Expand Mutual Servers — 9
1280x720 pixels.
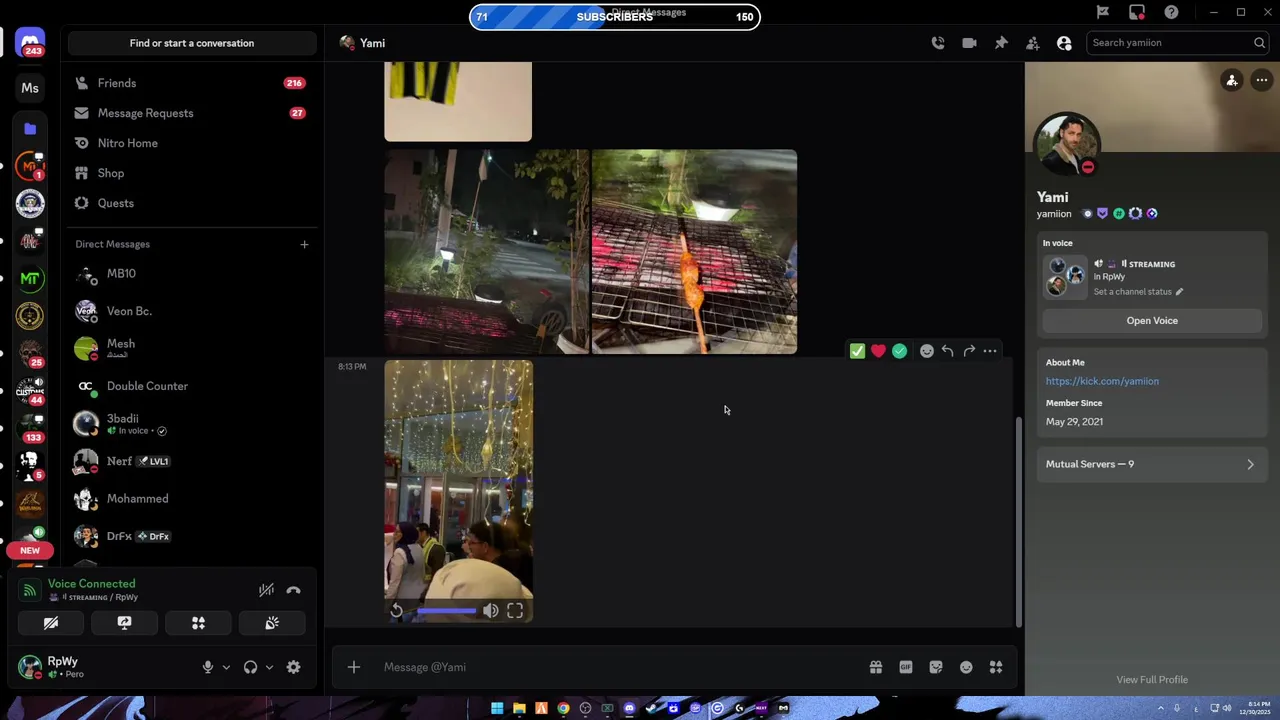[1150, 464]
